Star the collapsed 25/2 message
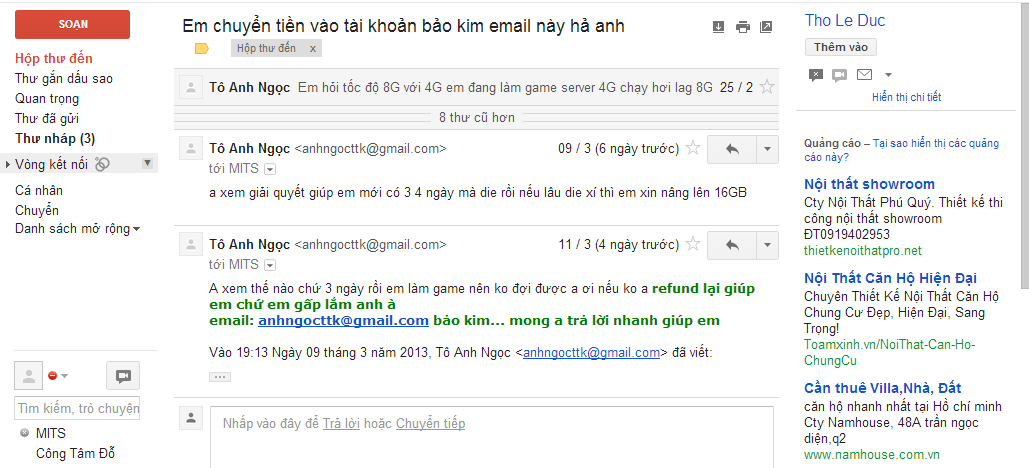 [766, 87]
